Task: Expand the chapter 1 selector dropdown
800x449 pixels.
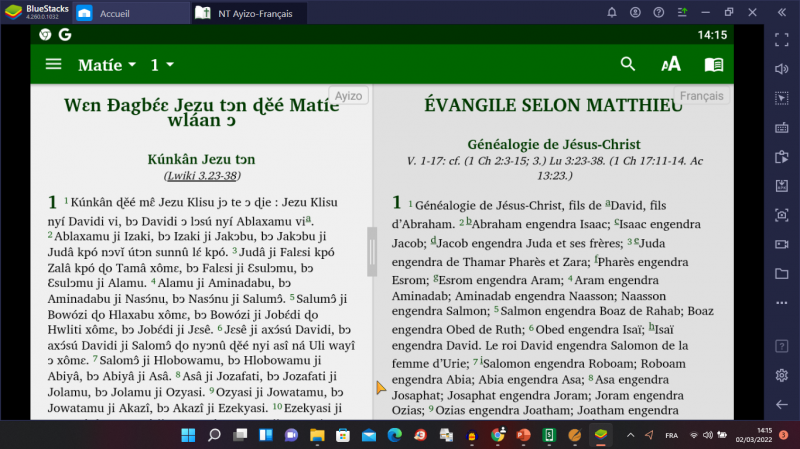Action: coord(162,65)
